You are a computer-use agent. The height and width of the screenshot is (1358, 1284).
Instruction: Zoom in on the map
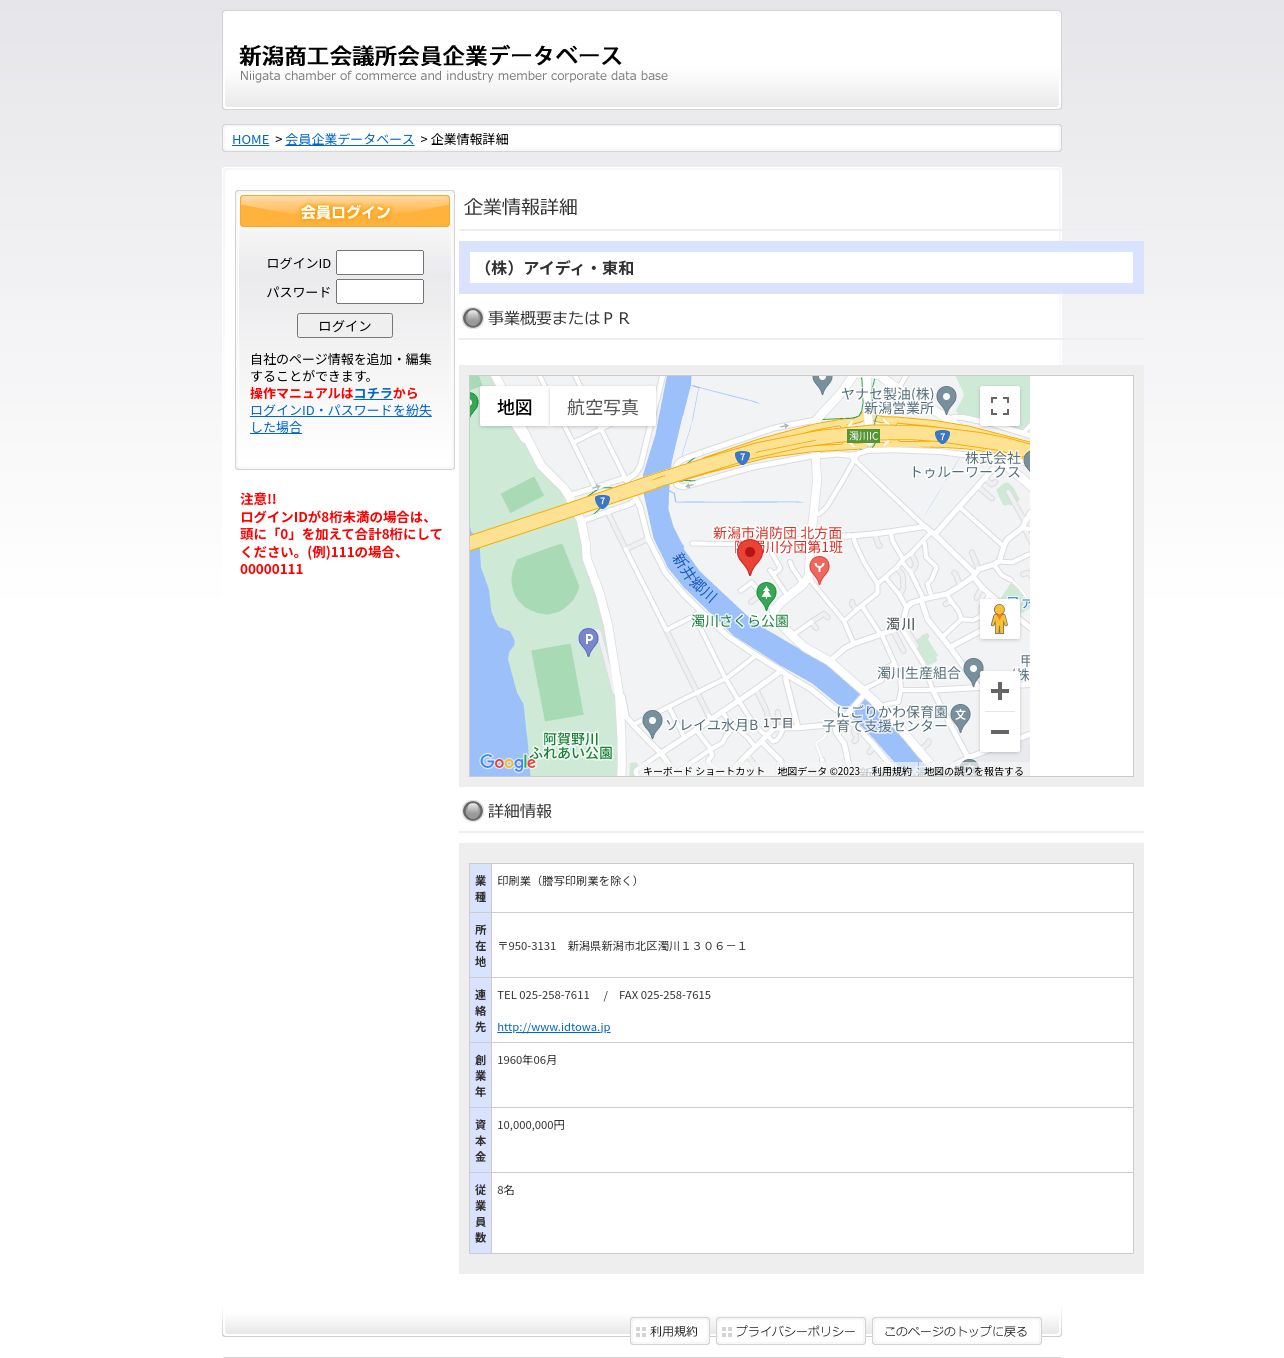coord(999,691)
